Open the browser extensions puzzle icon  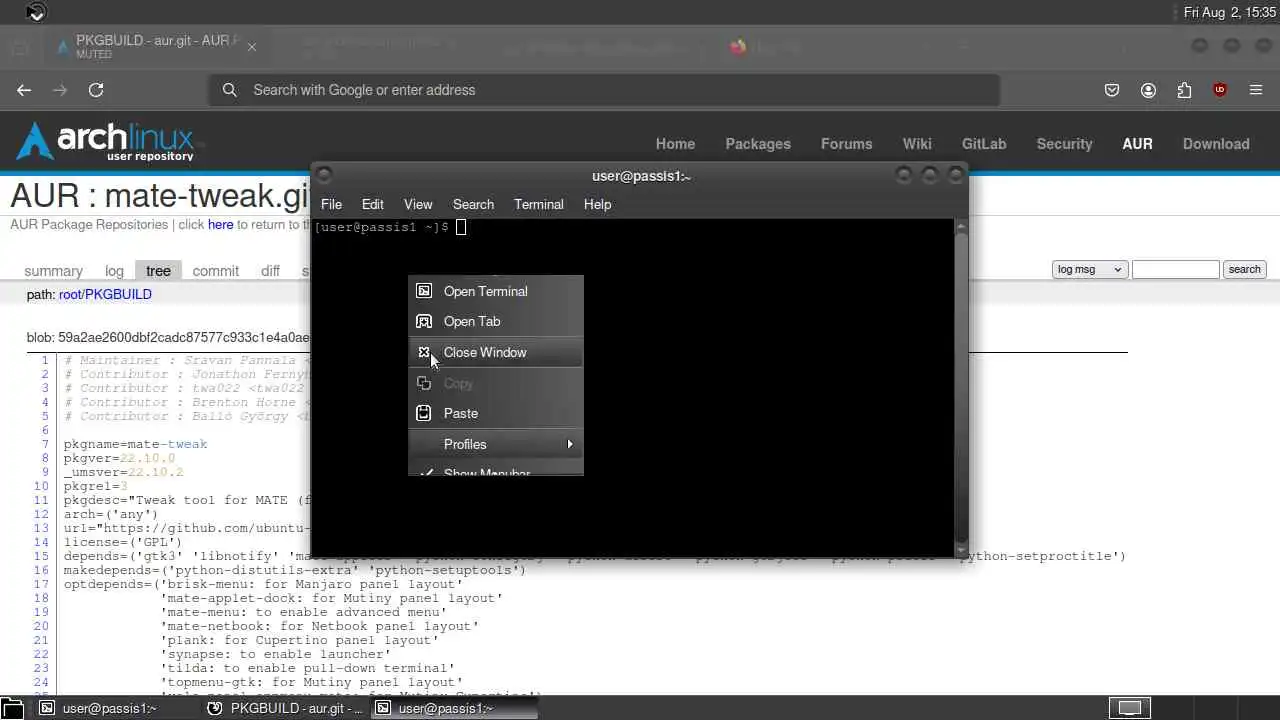click(x=1184, y=90)
